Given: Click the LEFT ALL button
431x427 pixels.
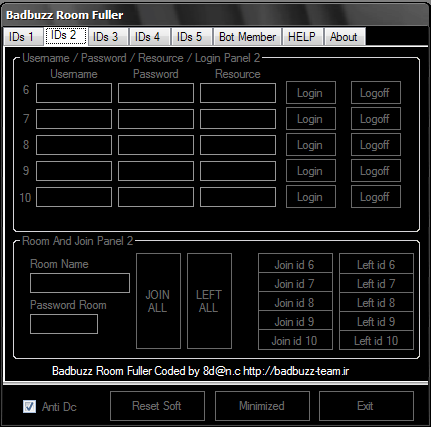Looking at the screenshot, I should click(209, 301).
